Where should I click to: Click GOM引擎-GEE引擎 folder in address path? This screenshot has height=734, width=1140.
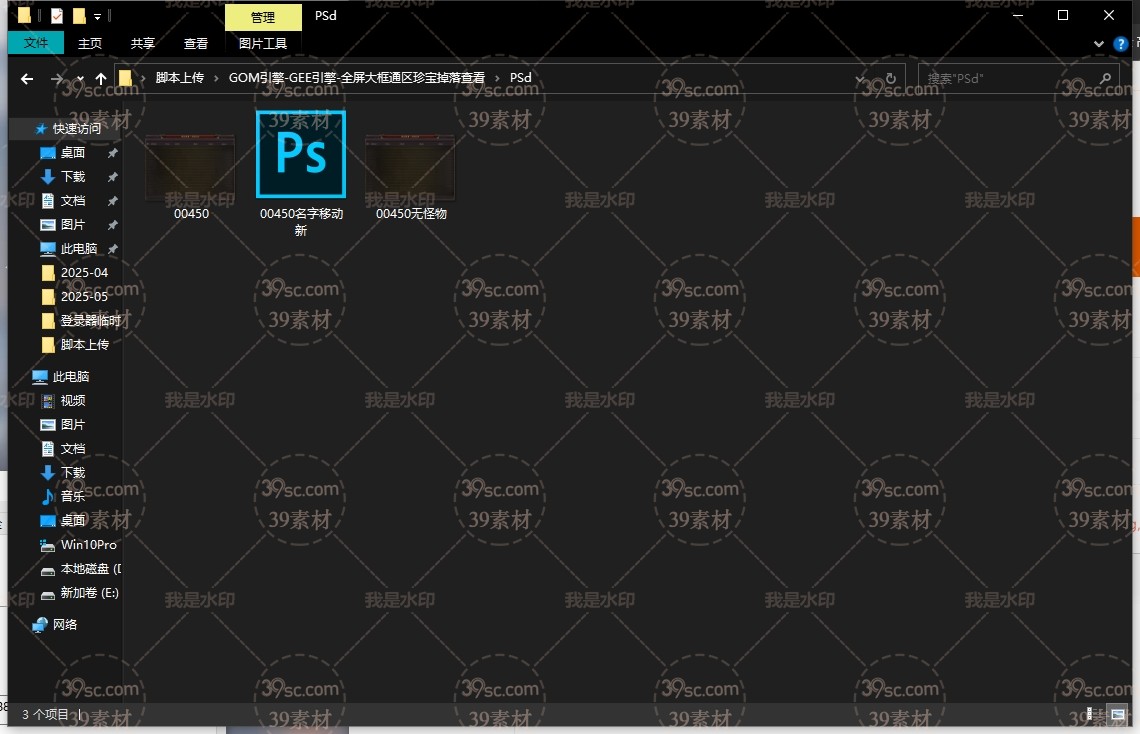coord(356,78)
